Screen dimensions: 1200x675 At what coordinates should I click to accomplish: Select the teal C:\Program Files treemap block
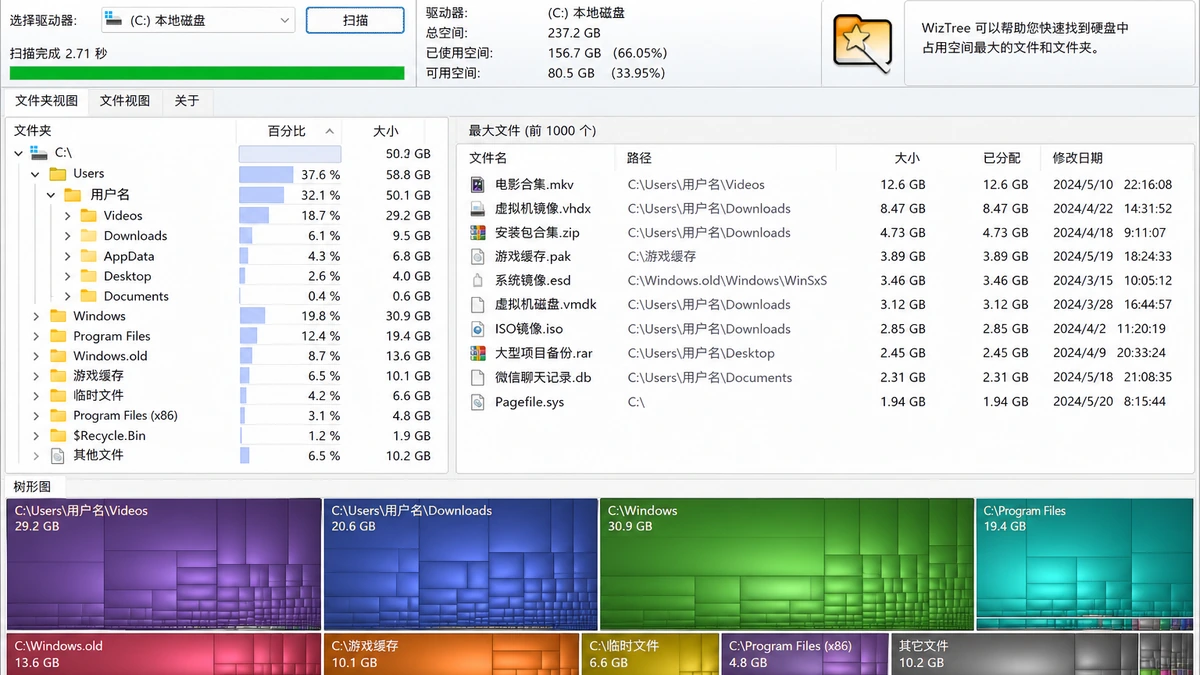click(x=1084, y=565)
